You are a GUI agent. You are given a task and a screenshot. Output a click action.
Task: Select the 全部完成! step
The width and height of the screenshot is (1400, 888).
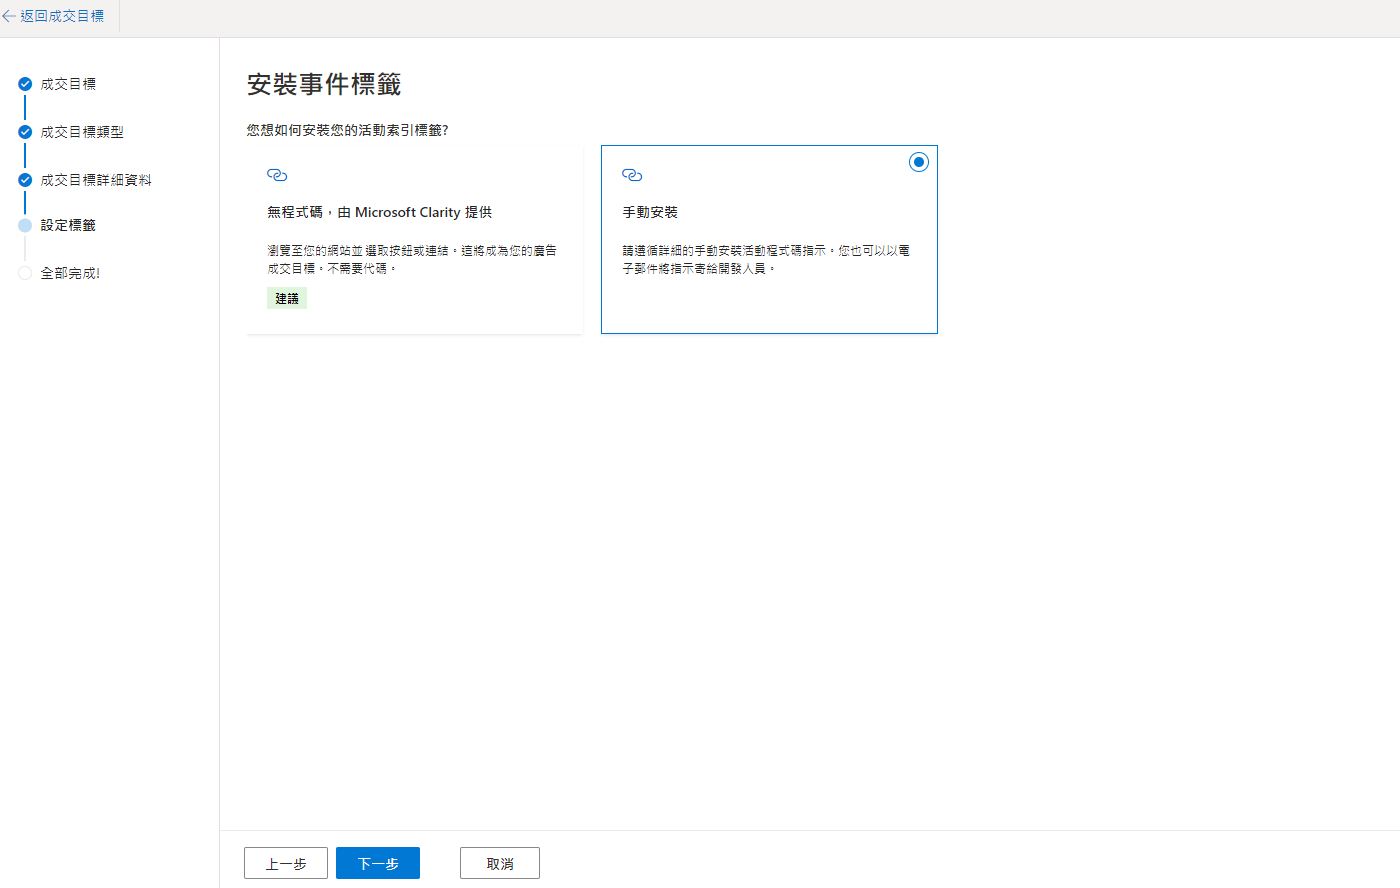pos(70,273)
